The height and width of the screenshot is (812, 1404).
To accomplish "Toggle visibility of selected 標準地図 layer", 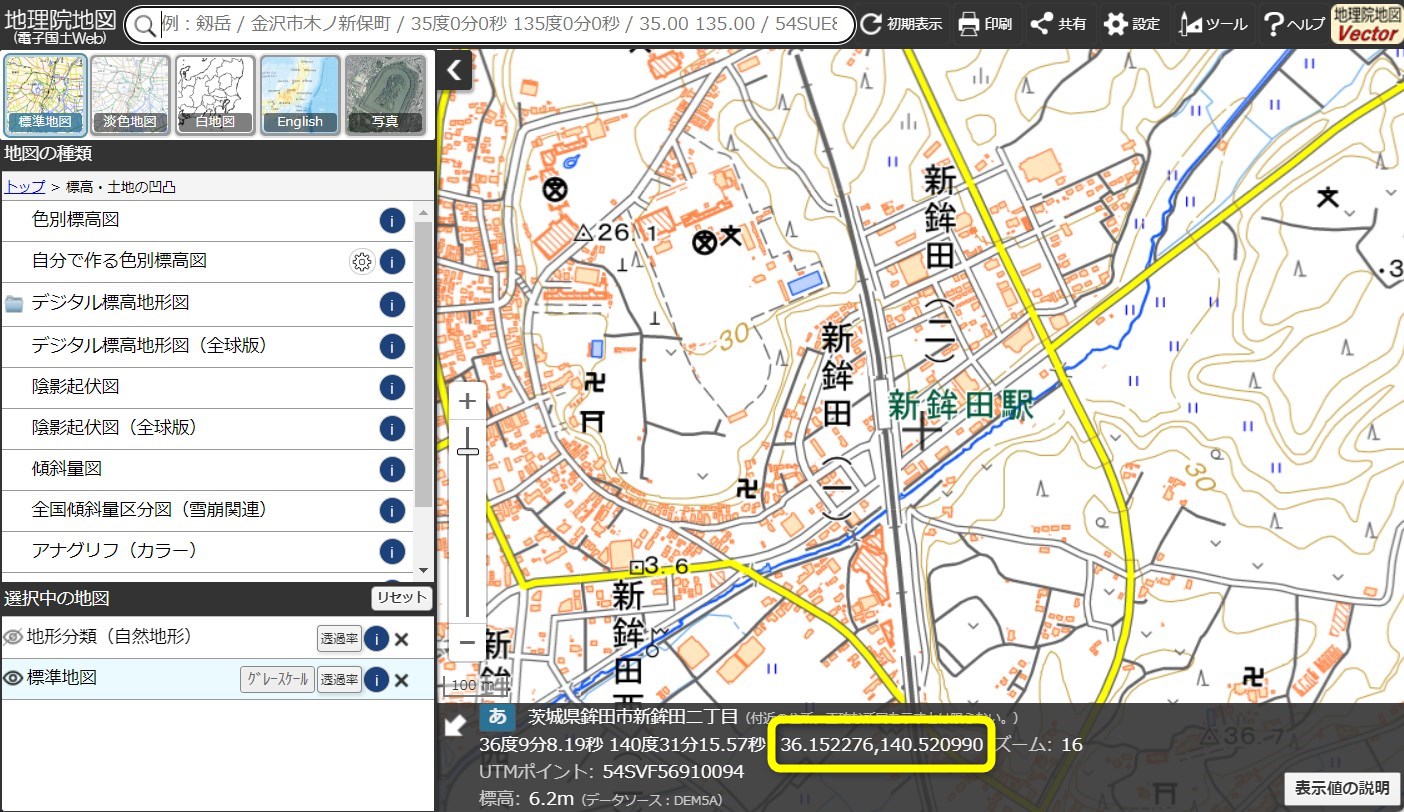I will 13,678.
